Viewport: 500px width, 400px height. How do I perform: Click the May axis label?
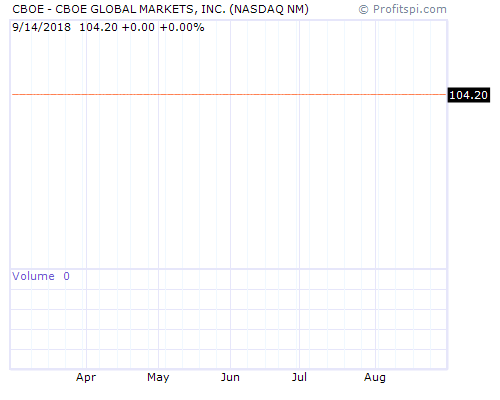158,377
